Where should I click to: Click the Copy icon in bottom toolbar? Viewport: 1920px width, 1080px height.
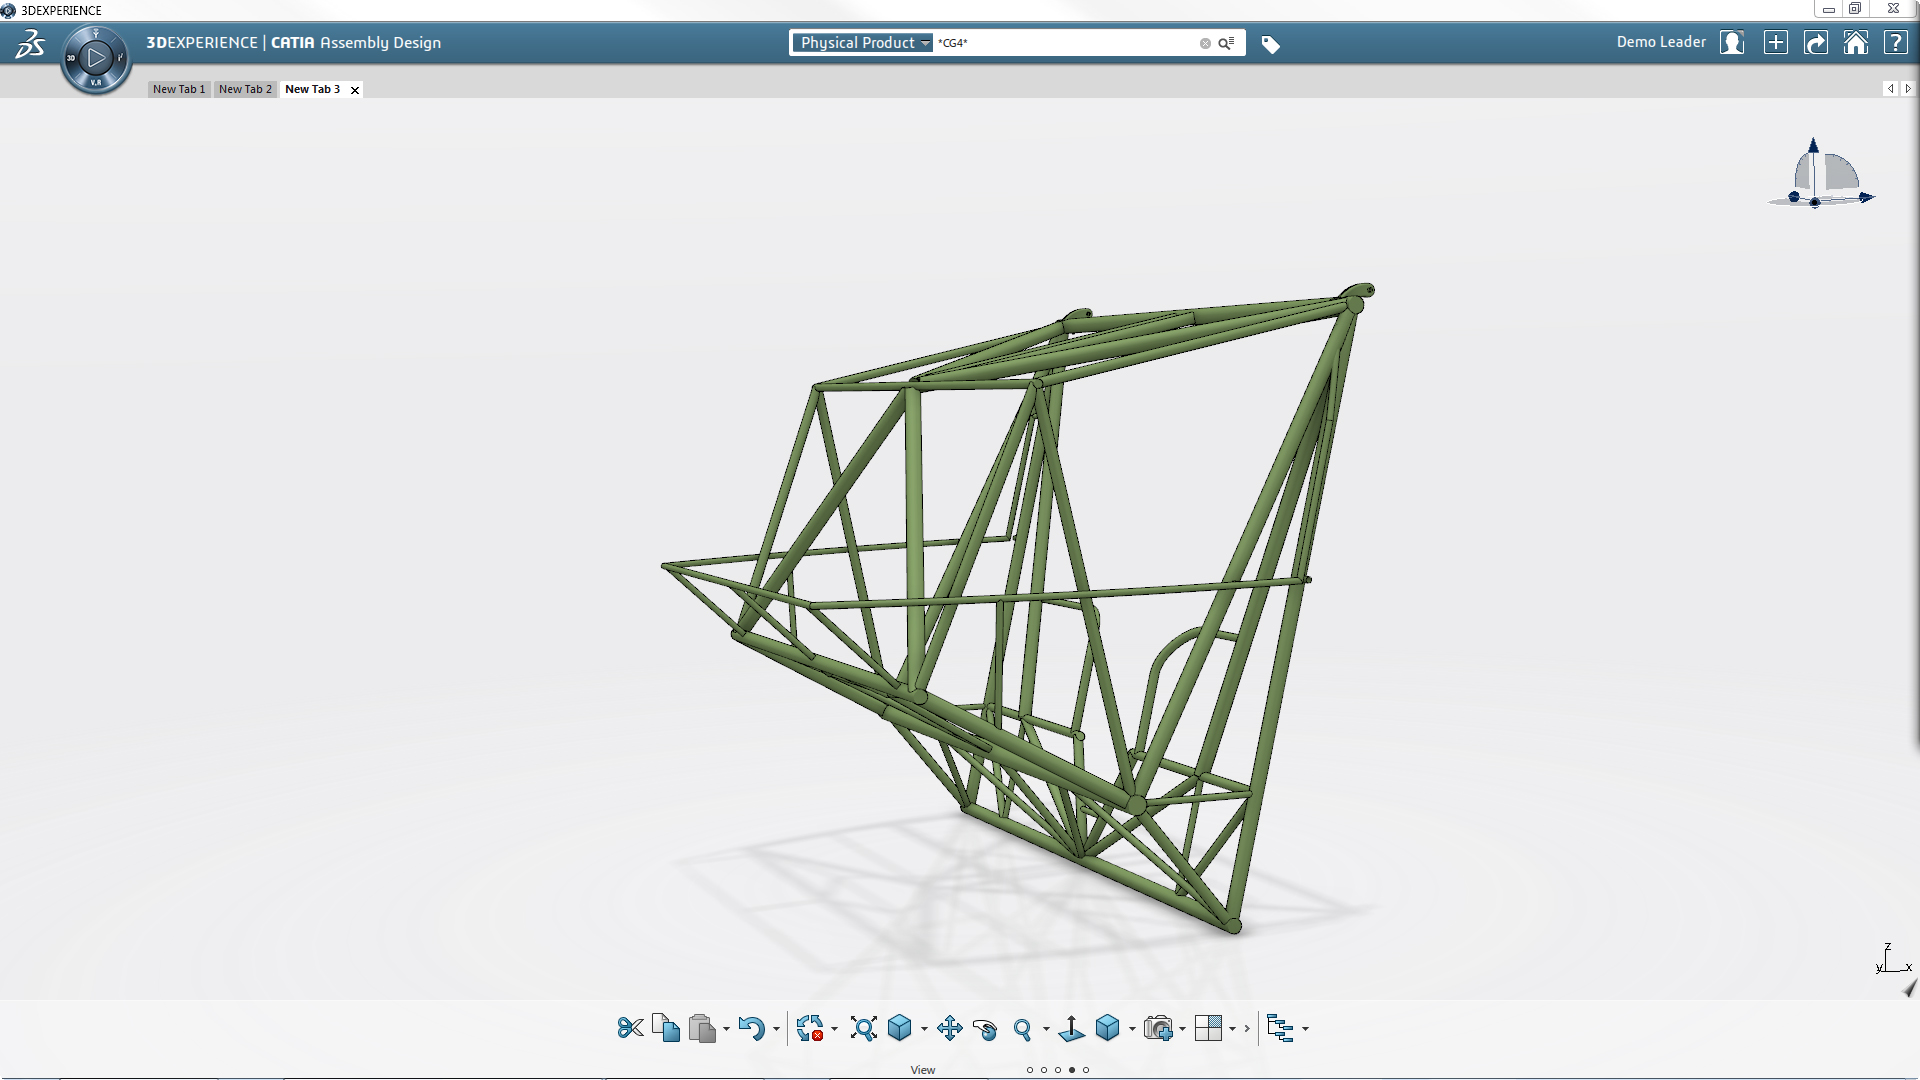tap(666, 1028)
